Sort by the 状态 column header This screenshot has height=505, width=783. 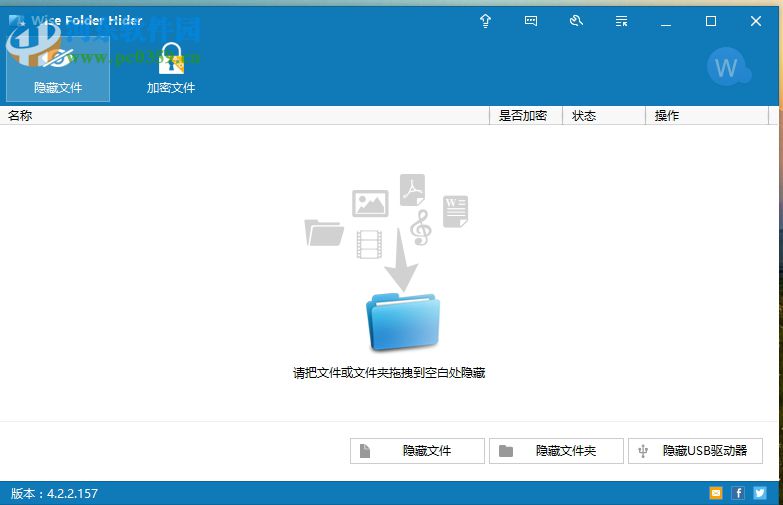(x=604, y=115)
